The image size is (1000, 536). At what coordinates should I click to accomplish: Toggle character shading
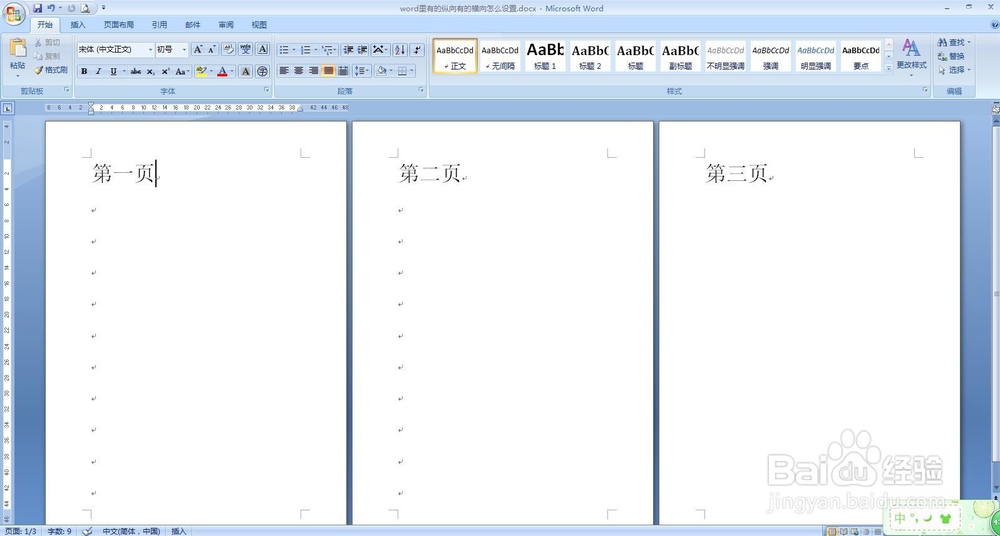tap(246, 71)
